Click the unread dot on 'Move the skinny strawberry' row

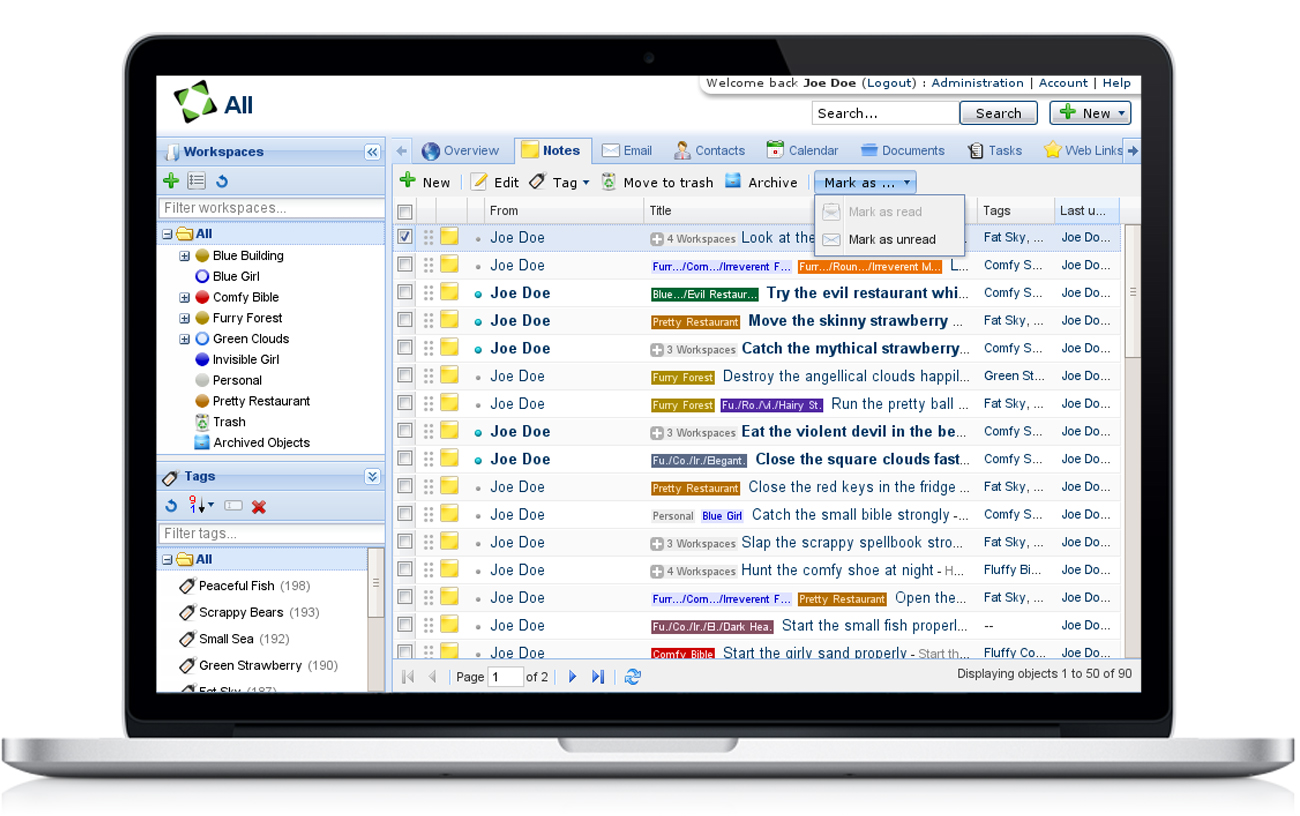coord(479,322)
